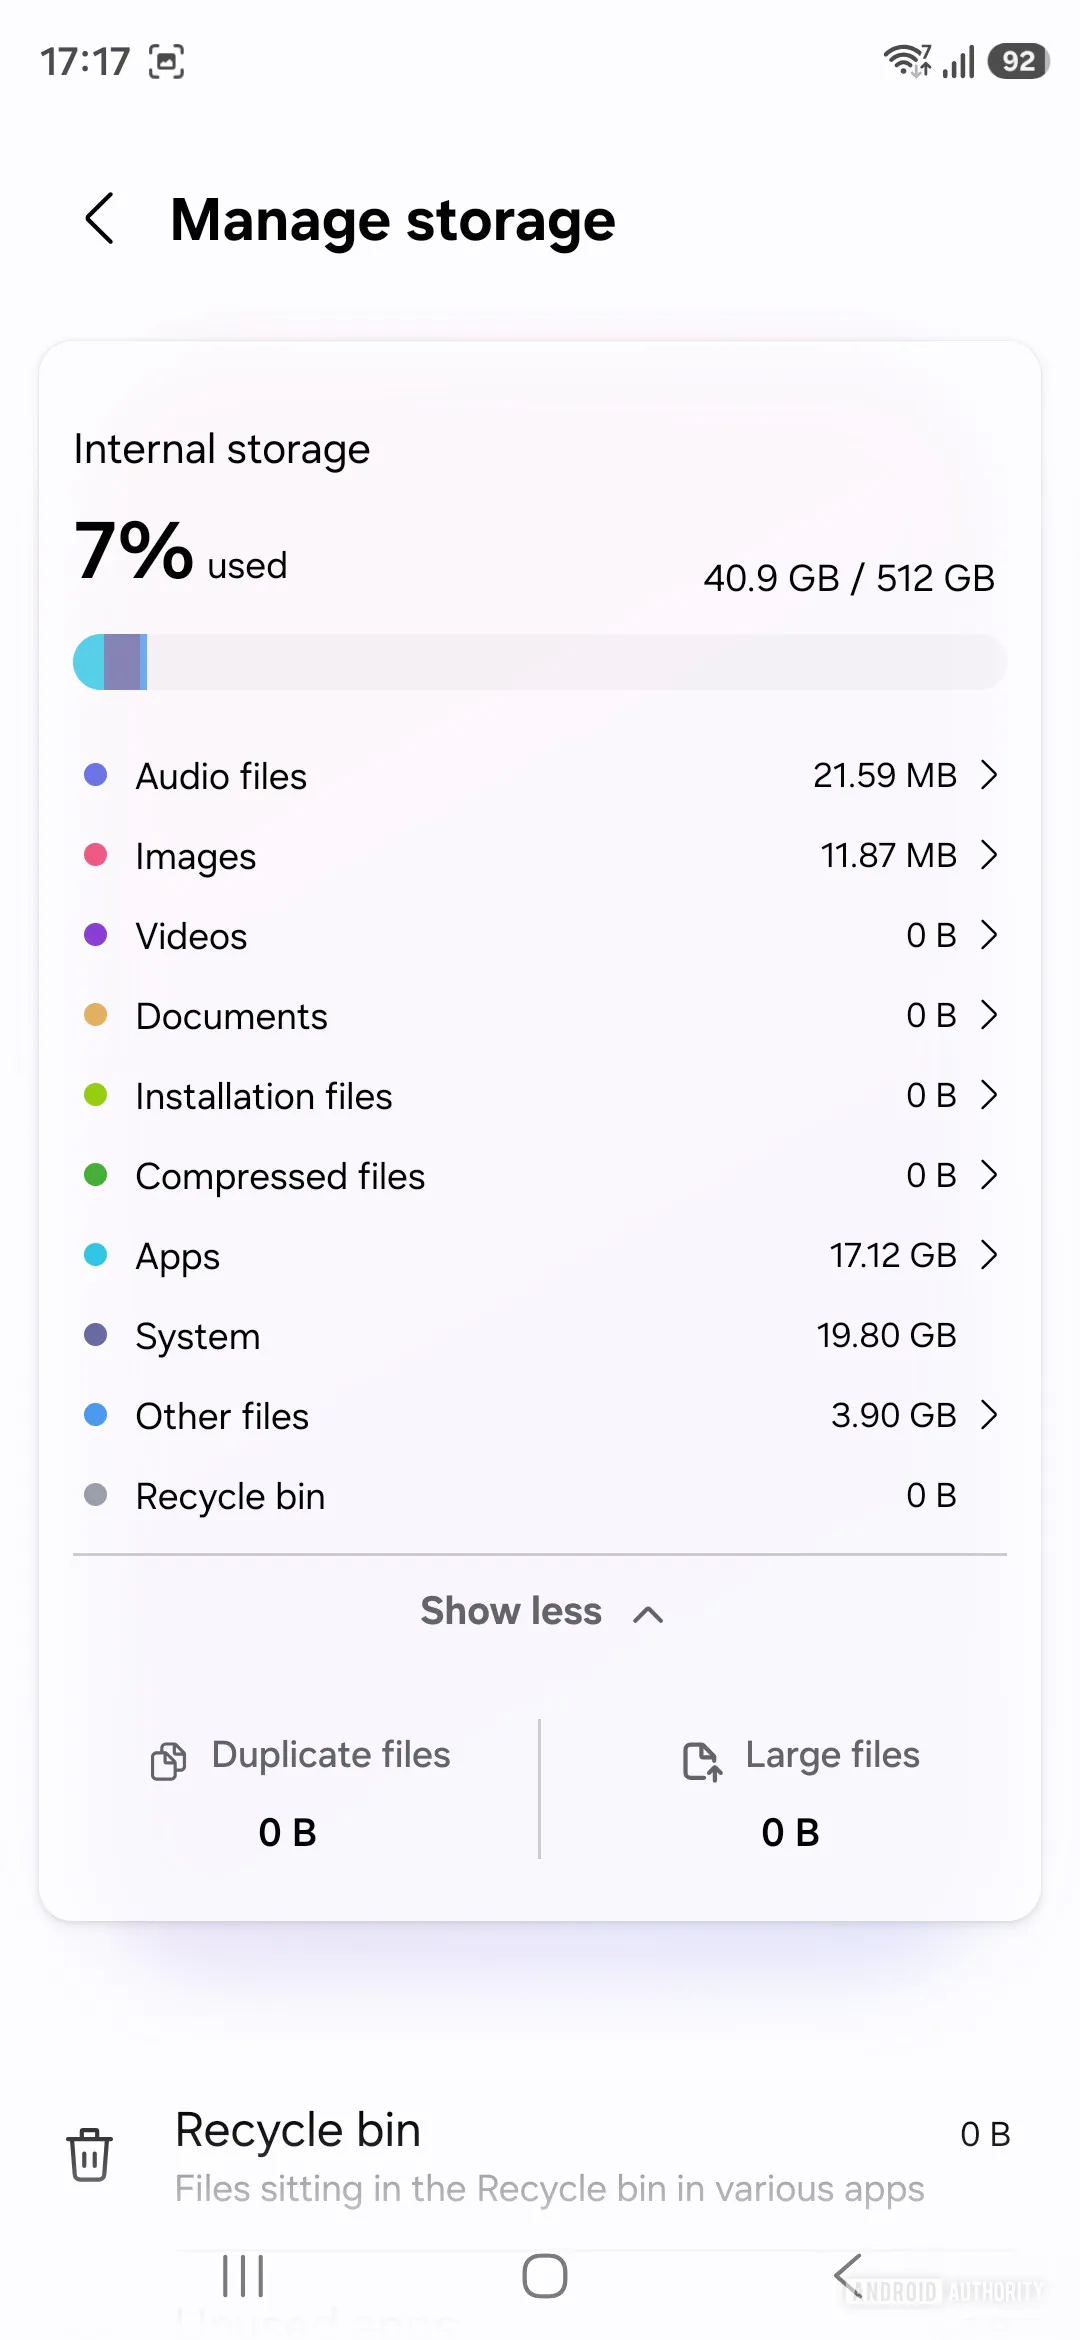This screenshot has width=1080, height=2340.
Task: Open the Other files chevron arrow
Action: coord(989,1415)
